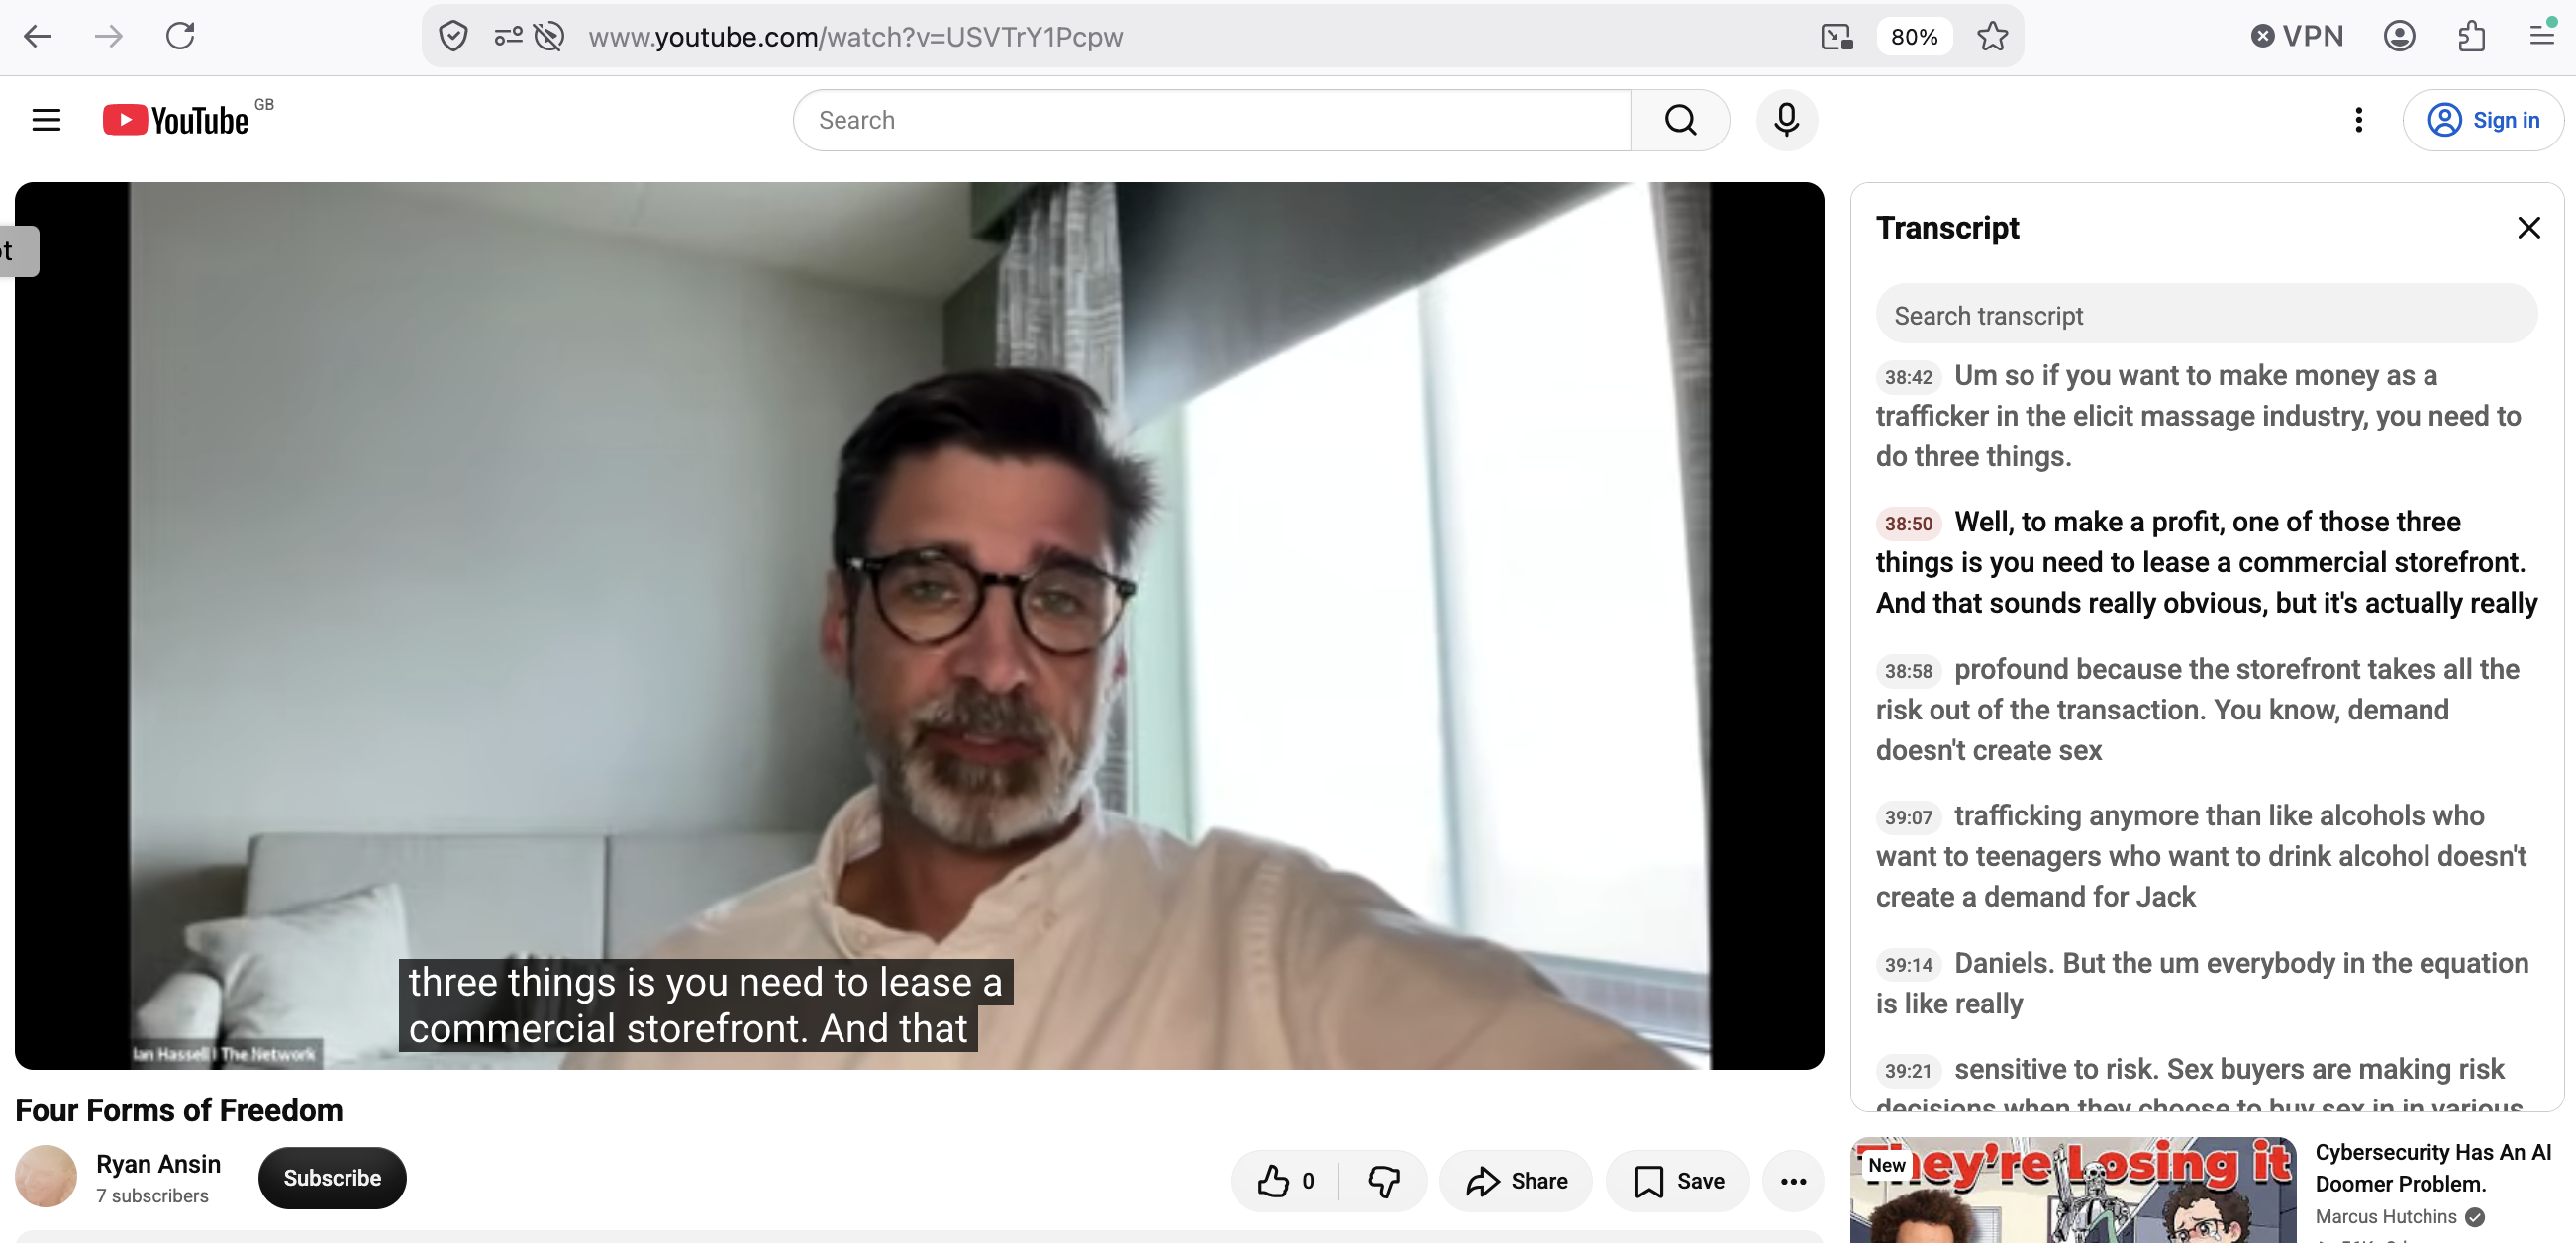Toggle the VPN indicator in the toolbar
The image size is (2576, 1243).
click(x=2297, y=37)
